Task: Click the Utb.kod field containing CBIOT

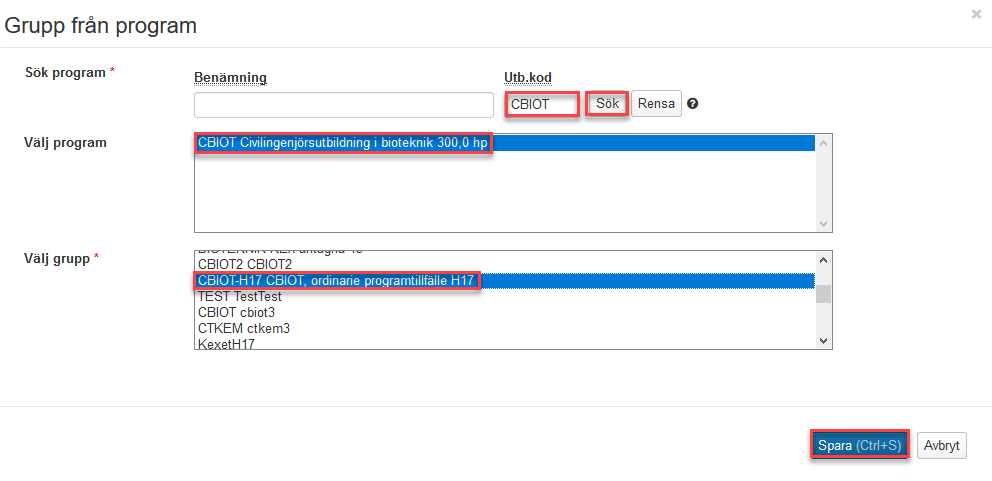Action: tap(542, 104)
